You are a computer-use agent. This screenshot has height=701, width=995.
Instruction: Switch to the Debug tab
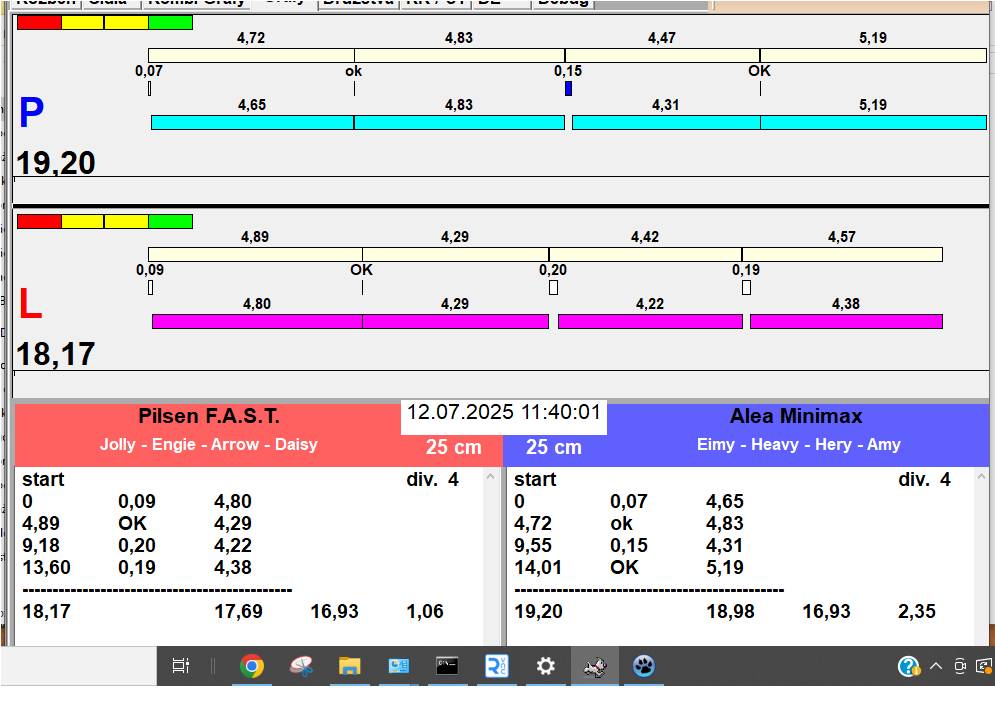(563, 3)
